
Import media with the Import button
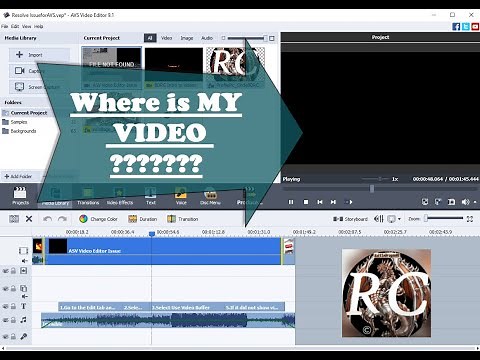click(39, 55)
